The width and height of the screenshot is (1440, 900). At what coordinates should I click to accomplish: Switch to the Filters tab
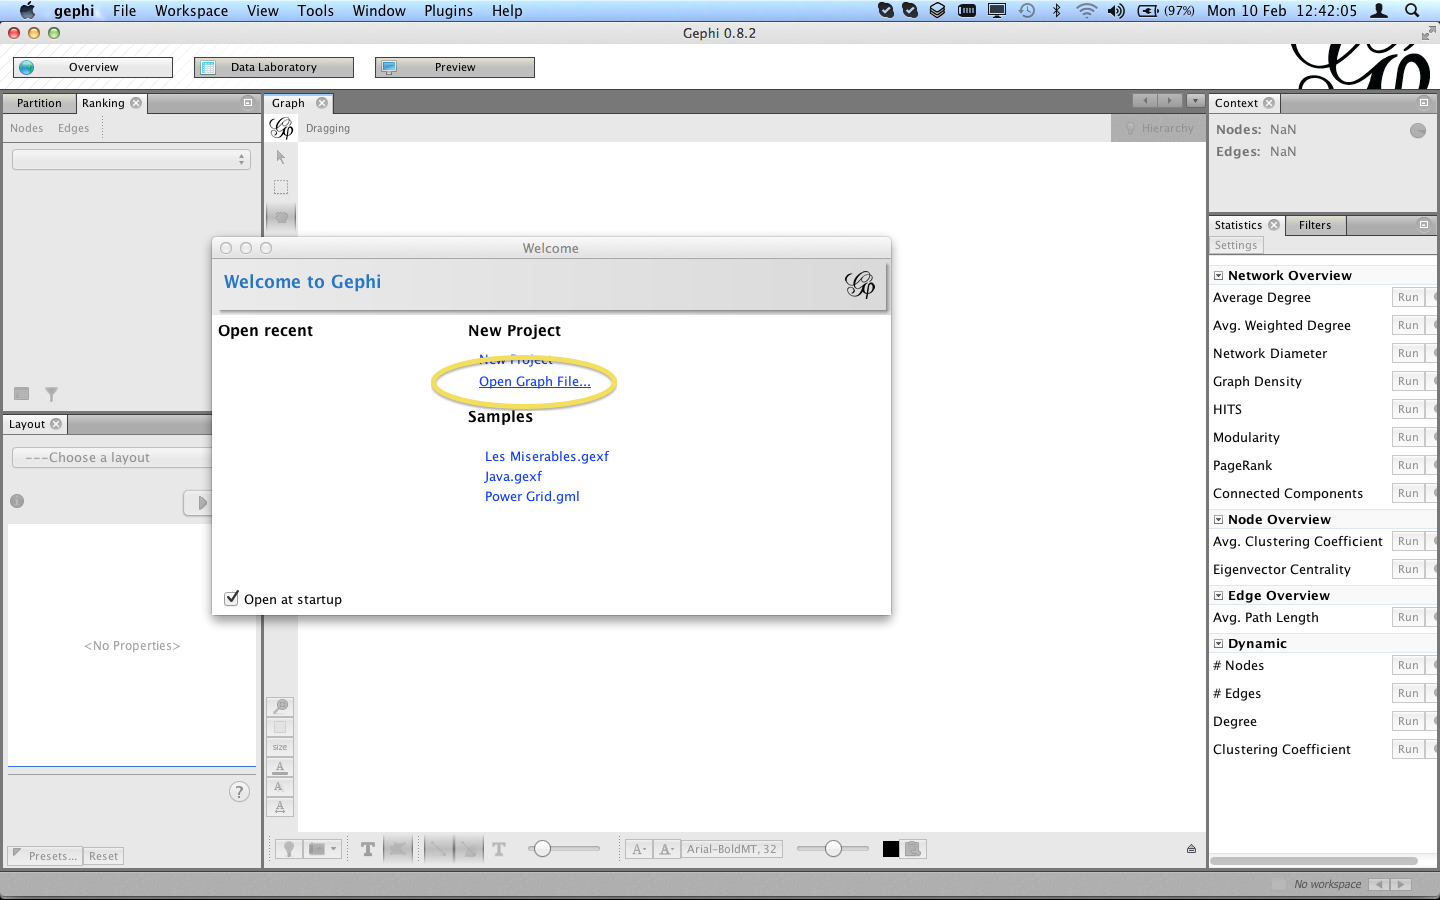[x=1315, y=225]
